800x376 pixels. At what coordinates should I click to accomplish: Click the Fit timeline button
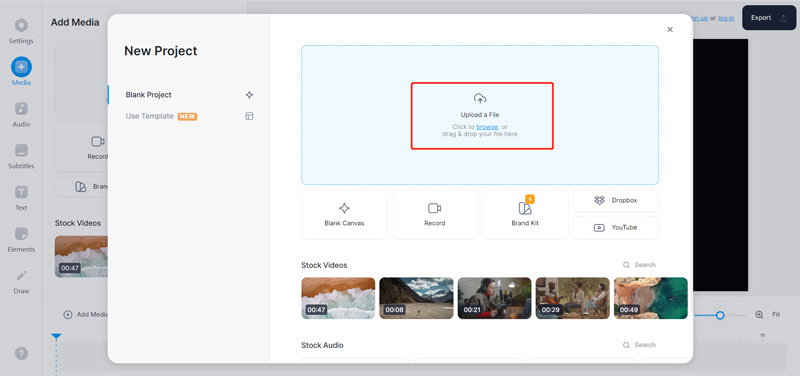tap(776, 315)
